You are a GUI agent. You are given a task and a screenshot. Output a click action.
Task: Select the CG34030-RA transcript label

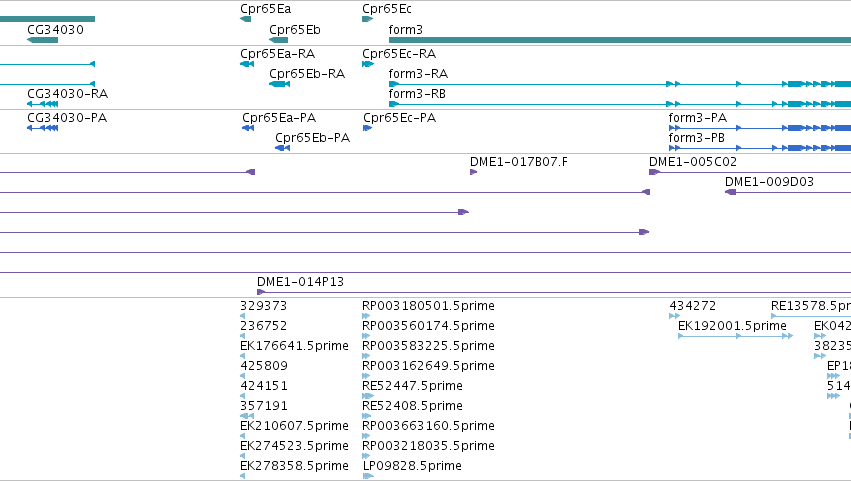tap(67, 94)
